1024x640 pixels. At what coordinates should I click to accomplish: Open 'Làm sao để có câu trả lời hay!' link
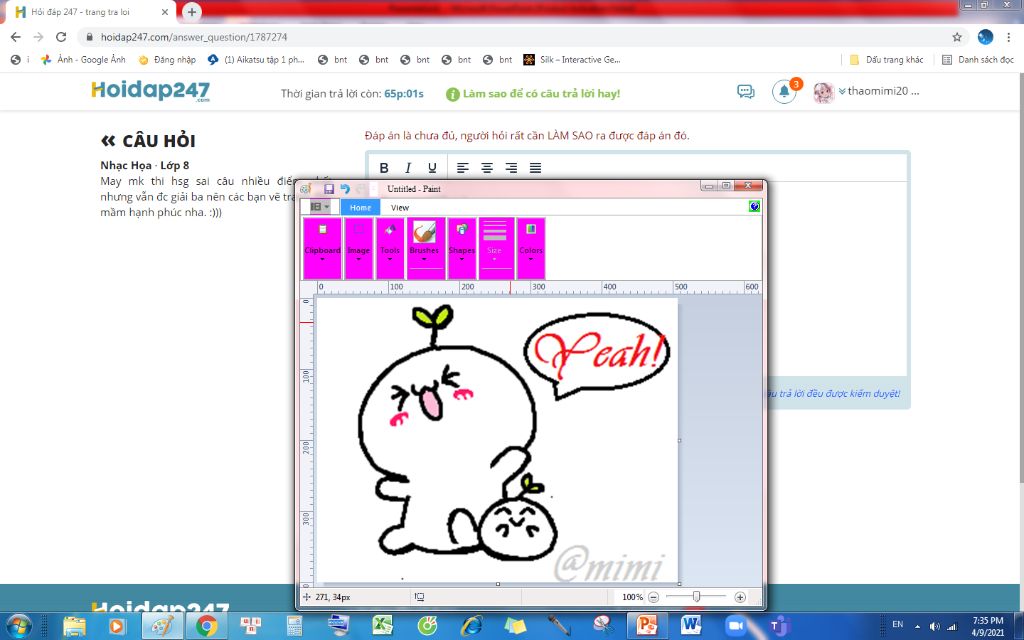tap(533, 94)
